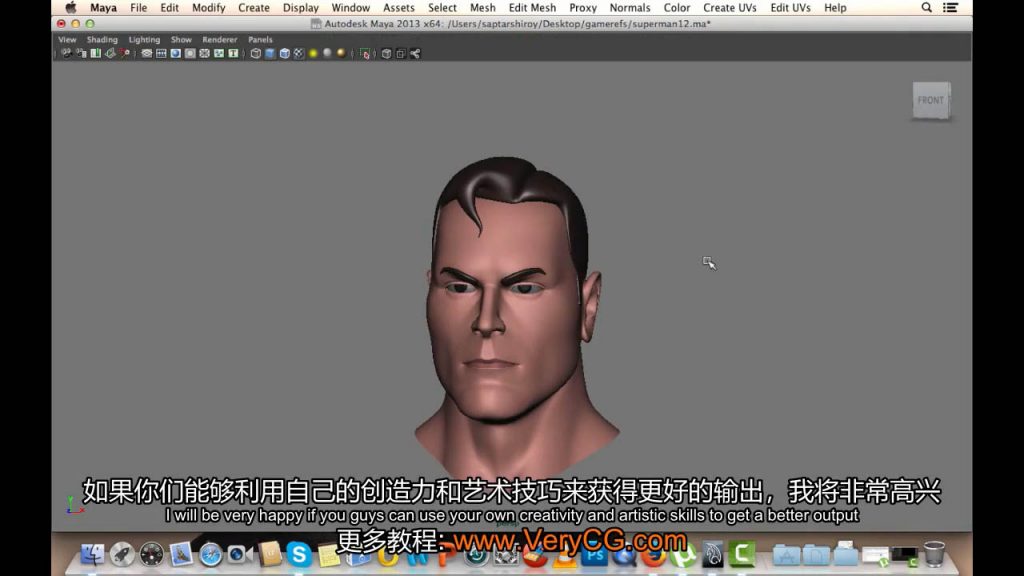
Task: Click the FRONT face of the view cube
Action: 931,101
